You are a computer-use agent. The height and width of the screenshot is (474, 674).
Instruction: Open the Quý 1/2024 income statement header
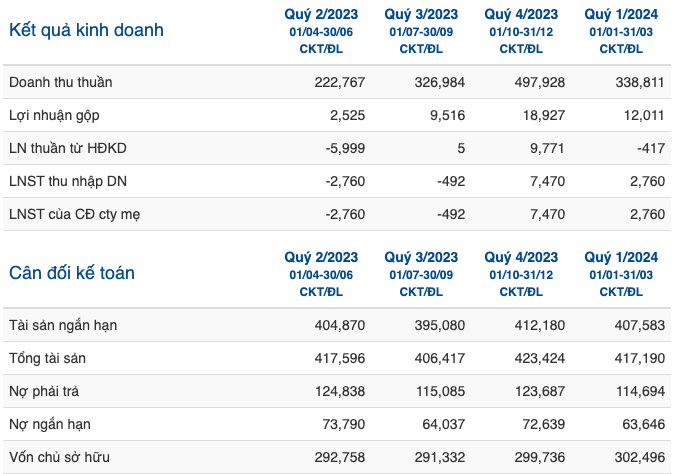tap(621, 14)
